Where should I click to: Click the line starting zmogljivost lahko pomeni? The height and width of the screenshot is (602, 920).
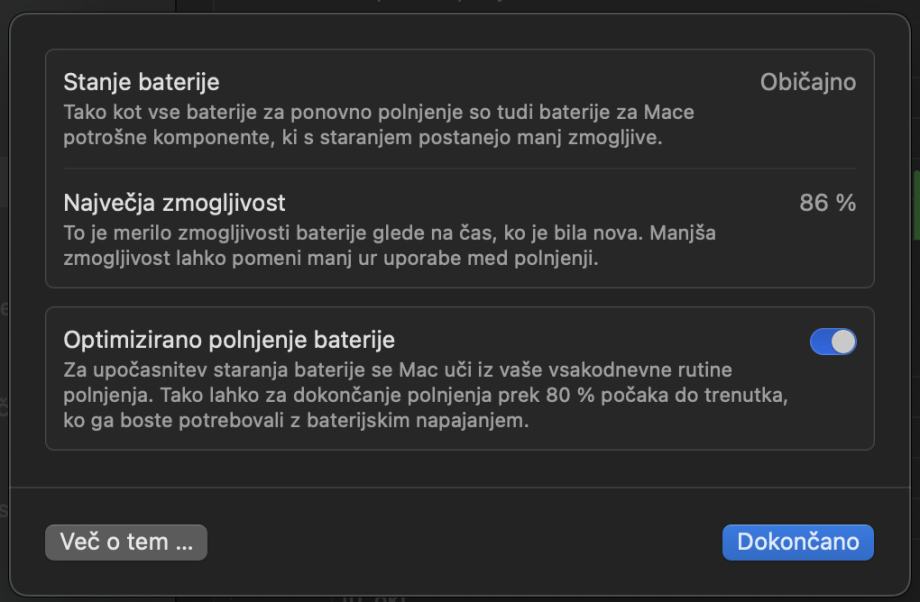pos(331,258)
